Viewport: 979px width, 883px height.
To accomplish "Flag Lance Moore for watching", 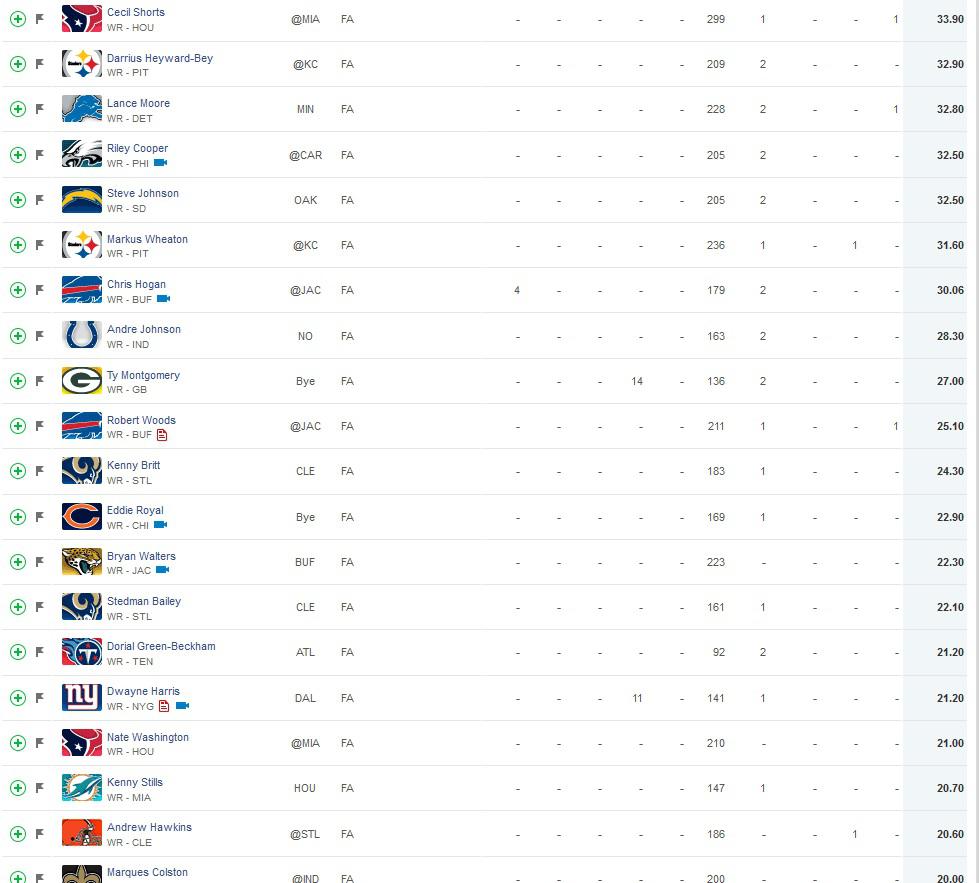I will (x=40, y=109).
